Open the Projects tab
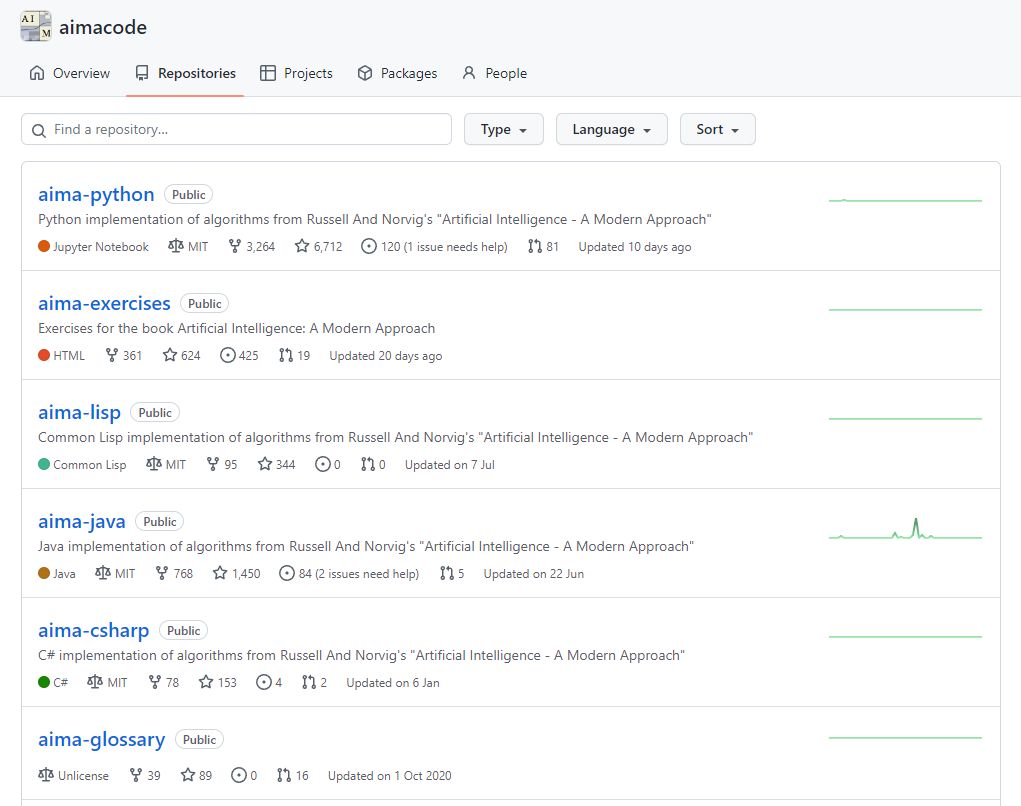This screenshot has height=806, width=1021. [x=296, y=73]
